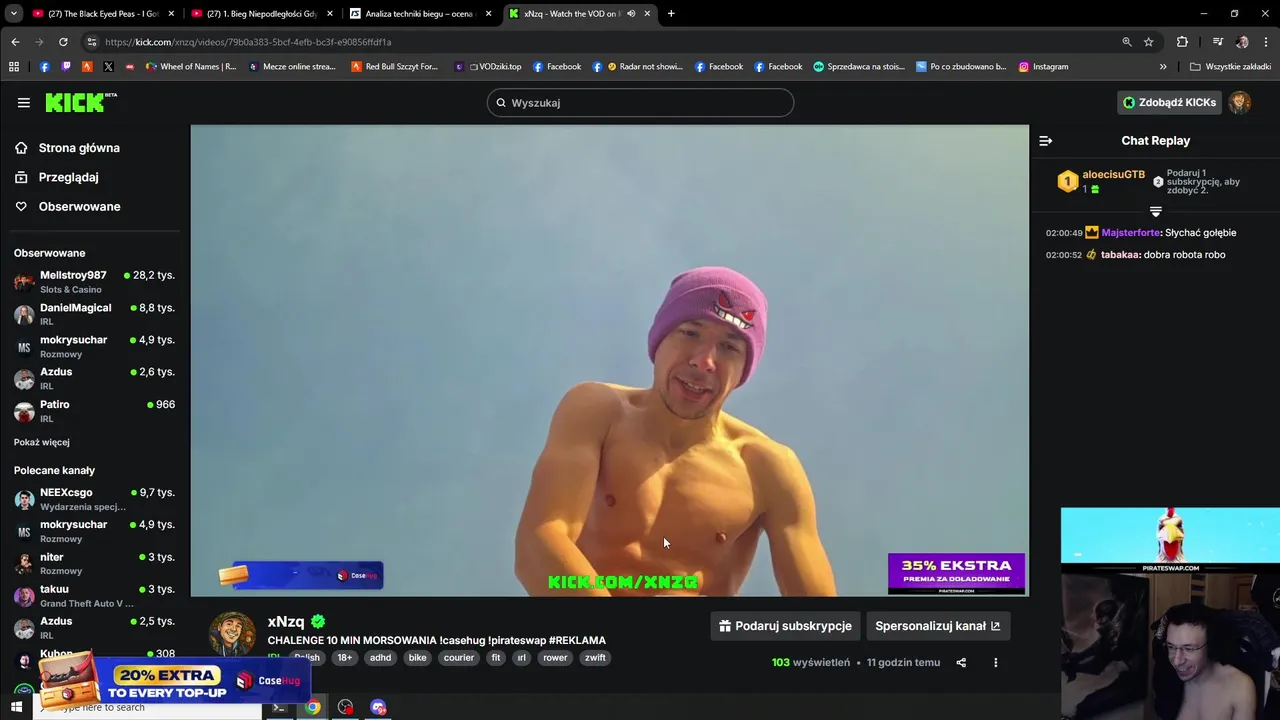Open Mellstroy987 followed channel
Screen dimensions: 1280x720
pos(95,282)
